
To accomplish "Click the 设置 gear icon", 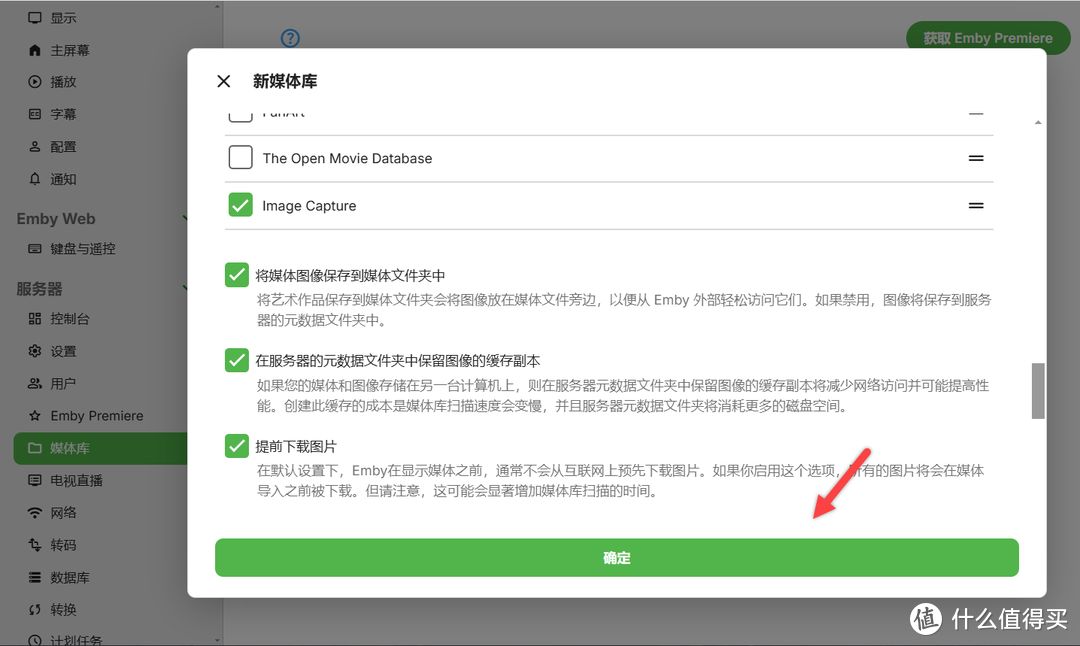I will (x=34, y=351).
